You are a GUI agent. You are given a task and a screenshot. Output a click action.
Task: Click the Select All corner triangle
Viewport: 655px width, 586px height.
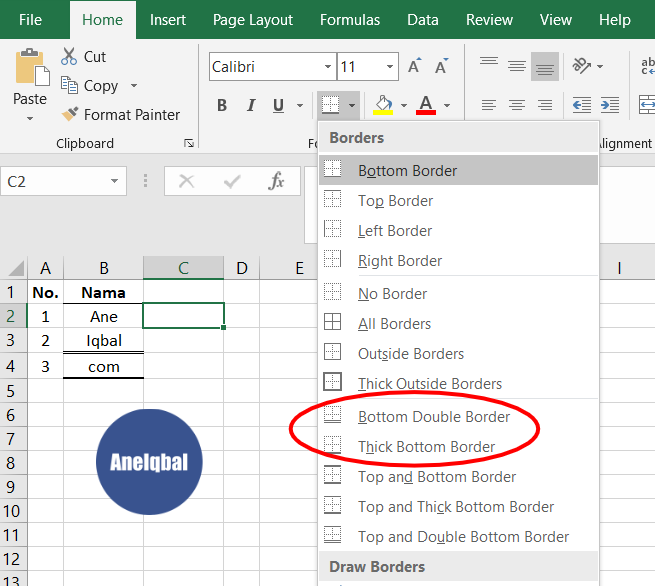coord(16,268)
